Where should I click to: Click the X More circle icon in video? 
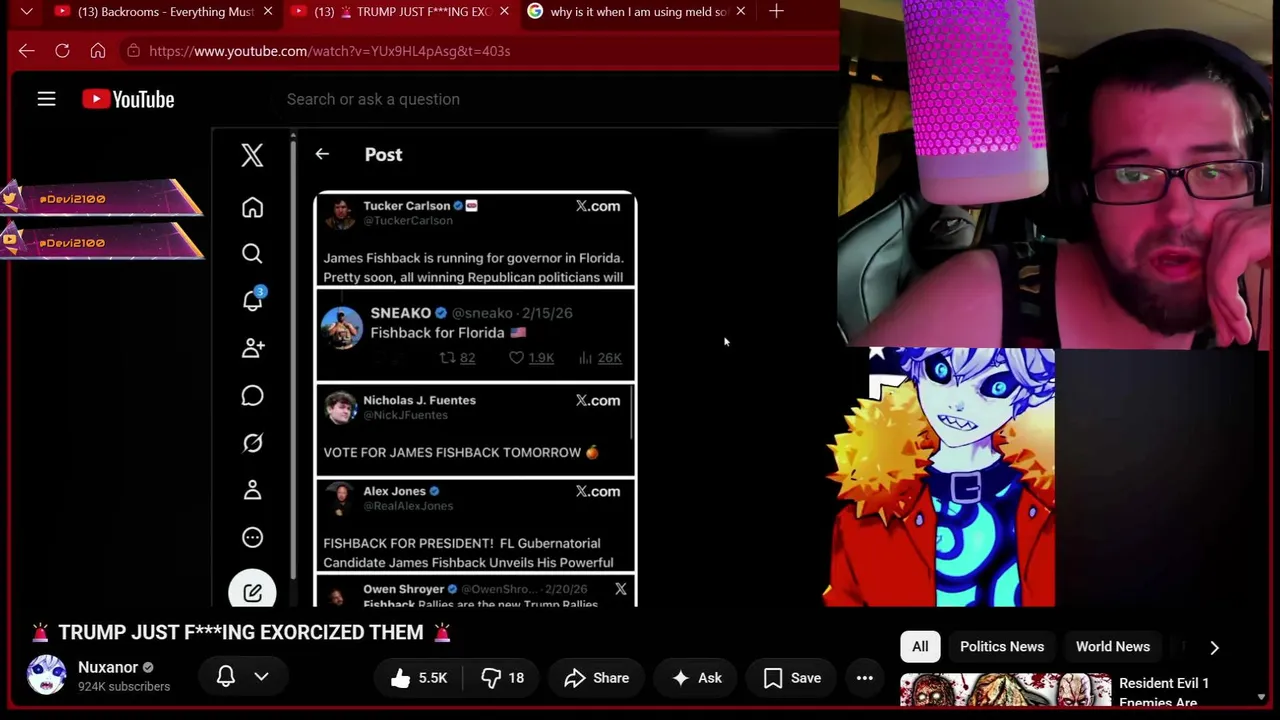click(252, 538)
